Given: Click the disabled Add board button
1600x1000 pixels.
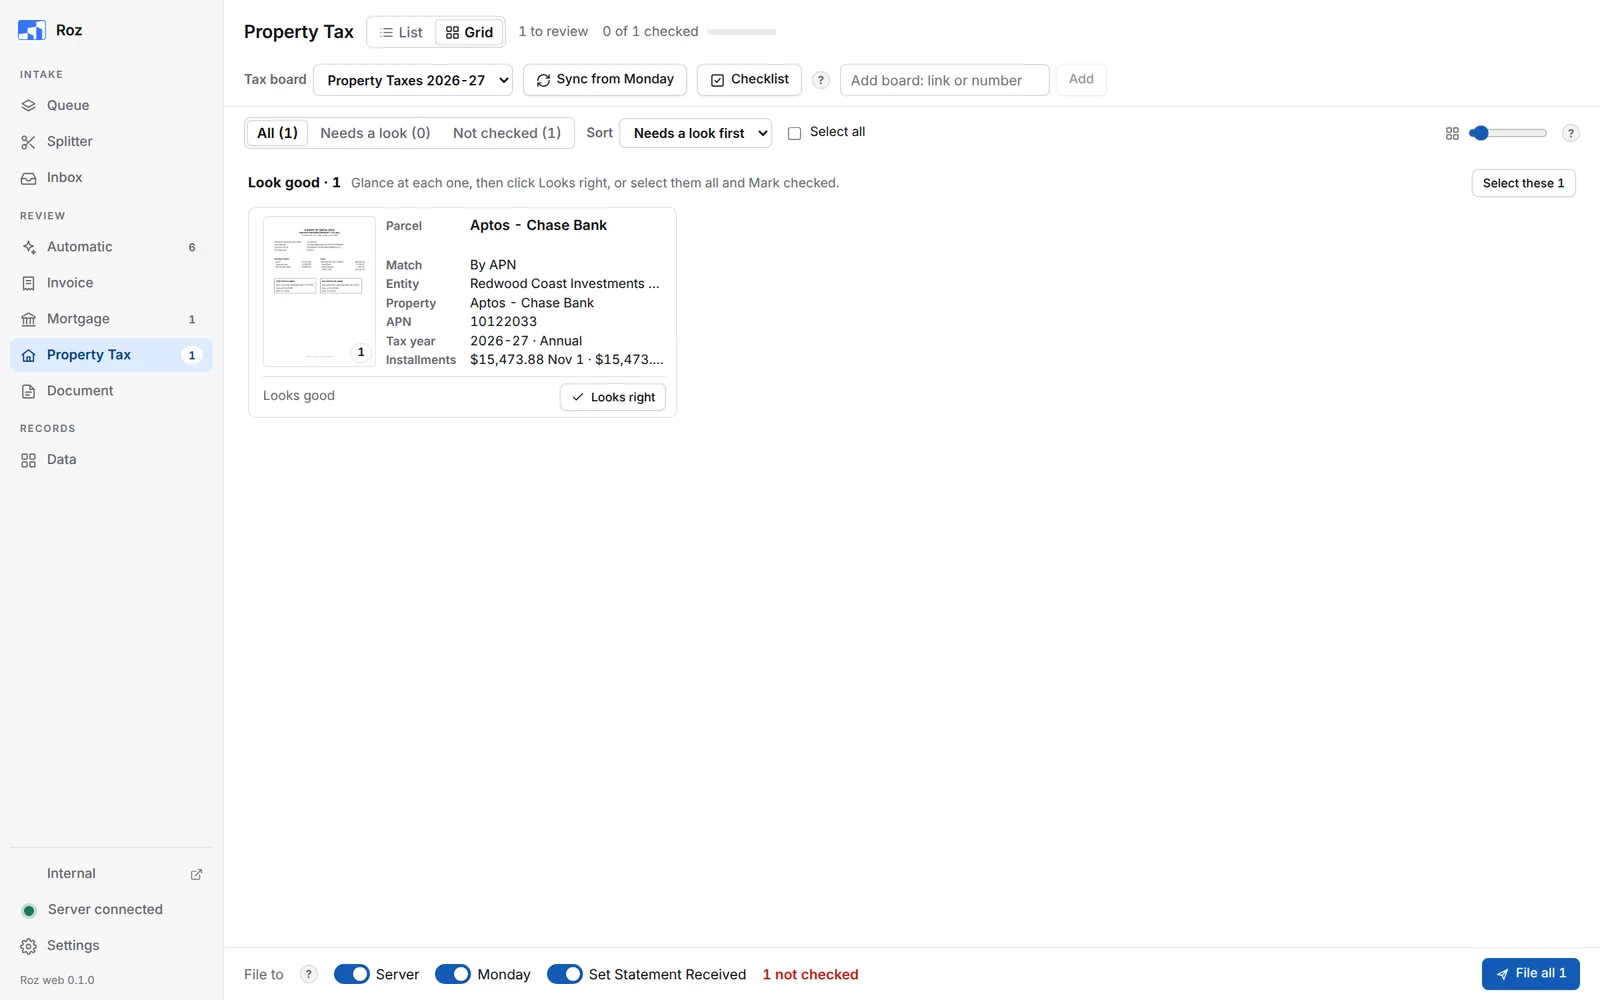Looking at the screenshot, I should (1081, 80).
